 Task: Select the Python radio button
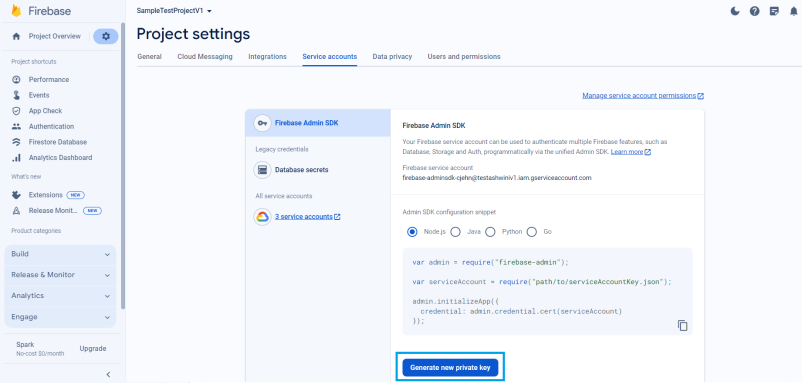[x=490, y=232]
